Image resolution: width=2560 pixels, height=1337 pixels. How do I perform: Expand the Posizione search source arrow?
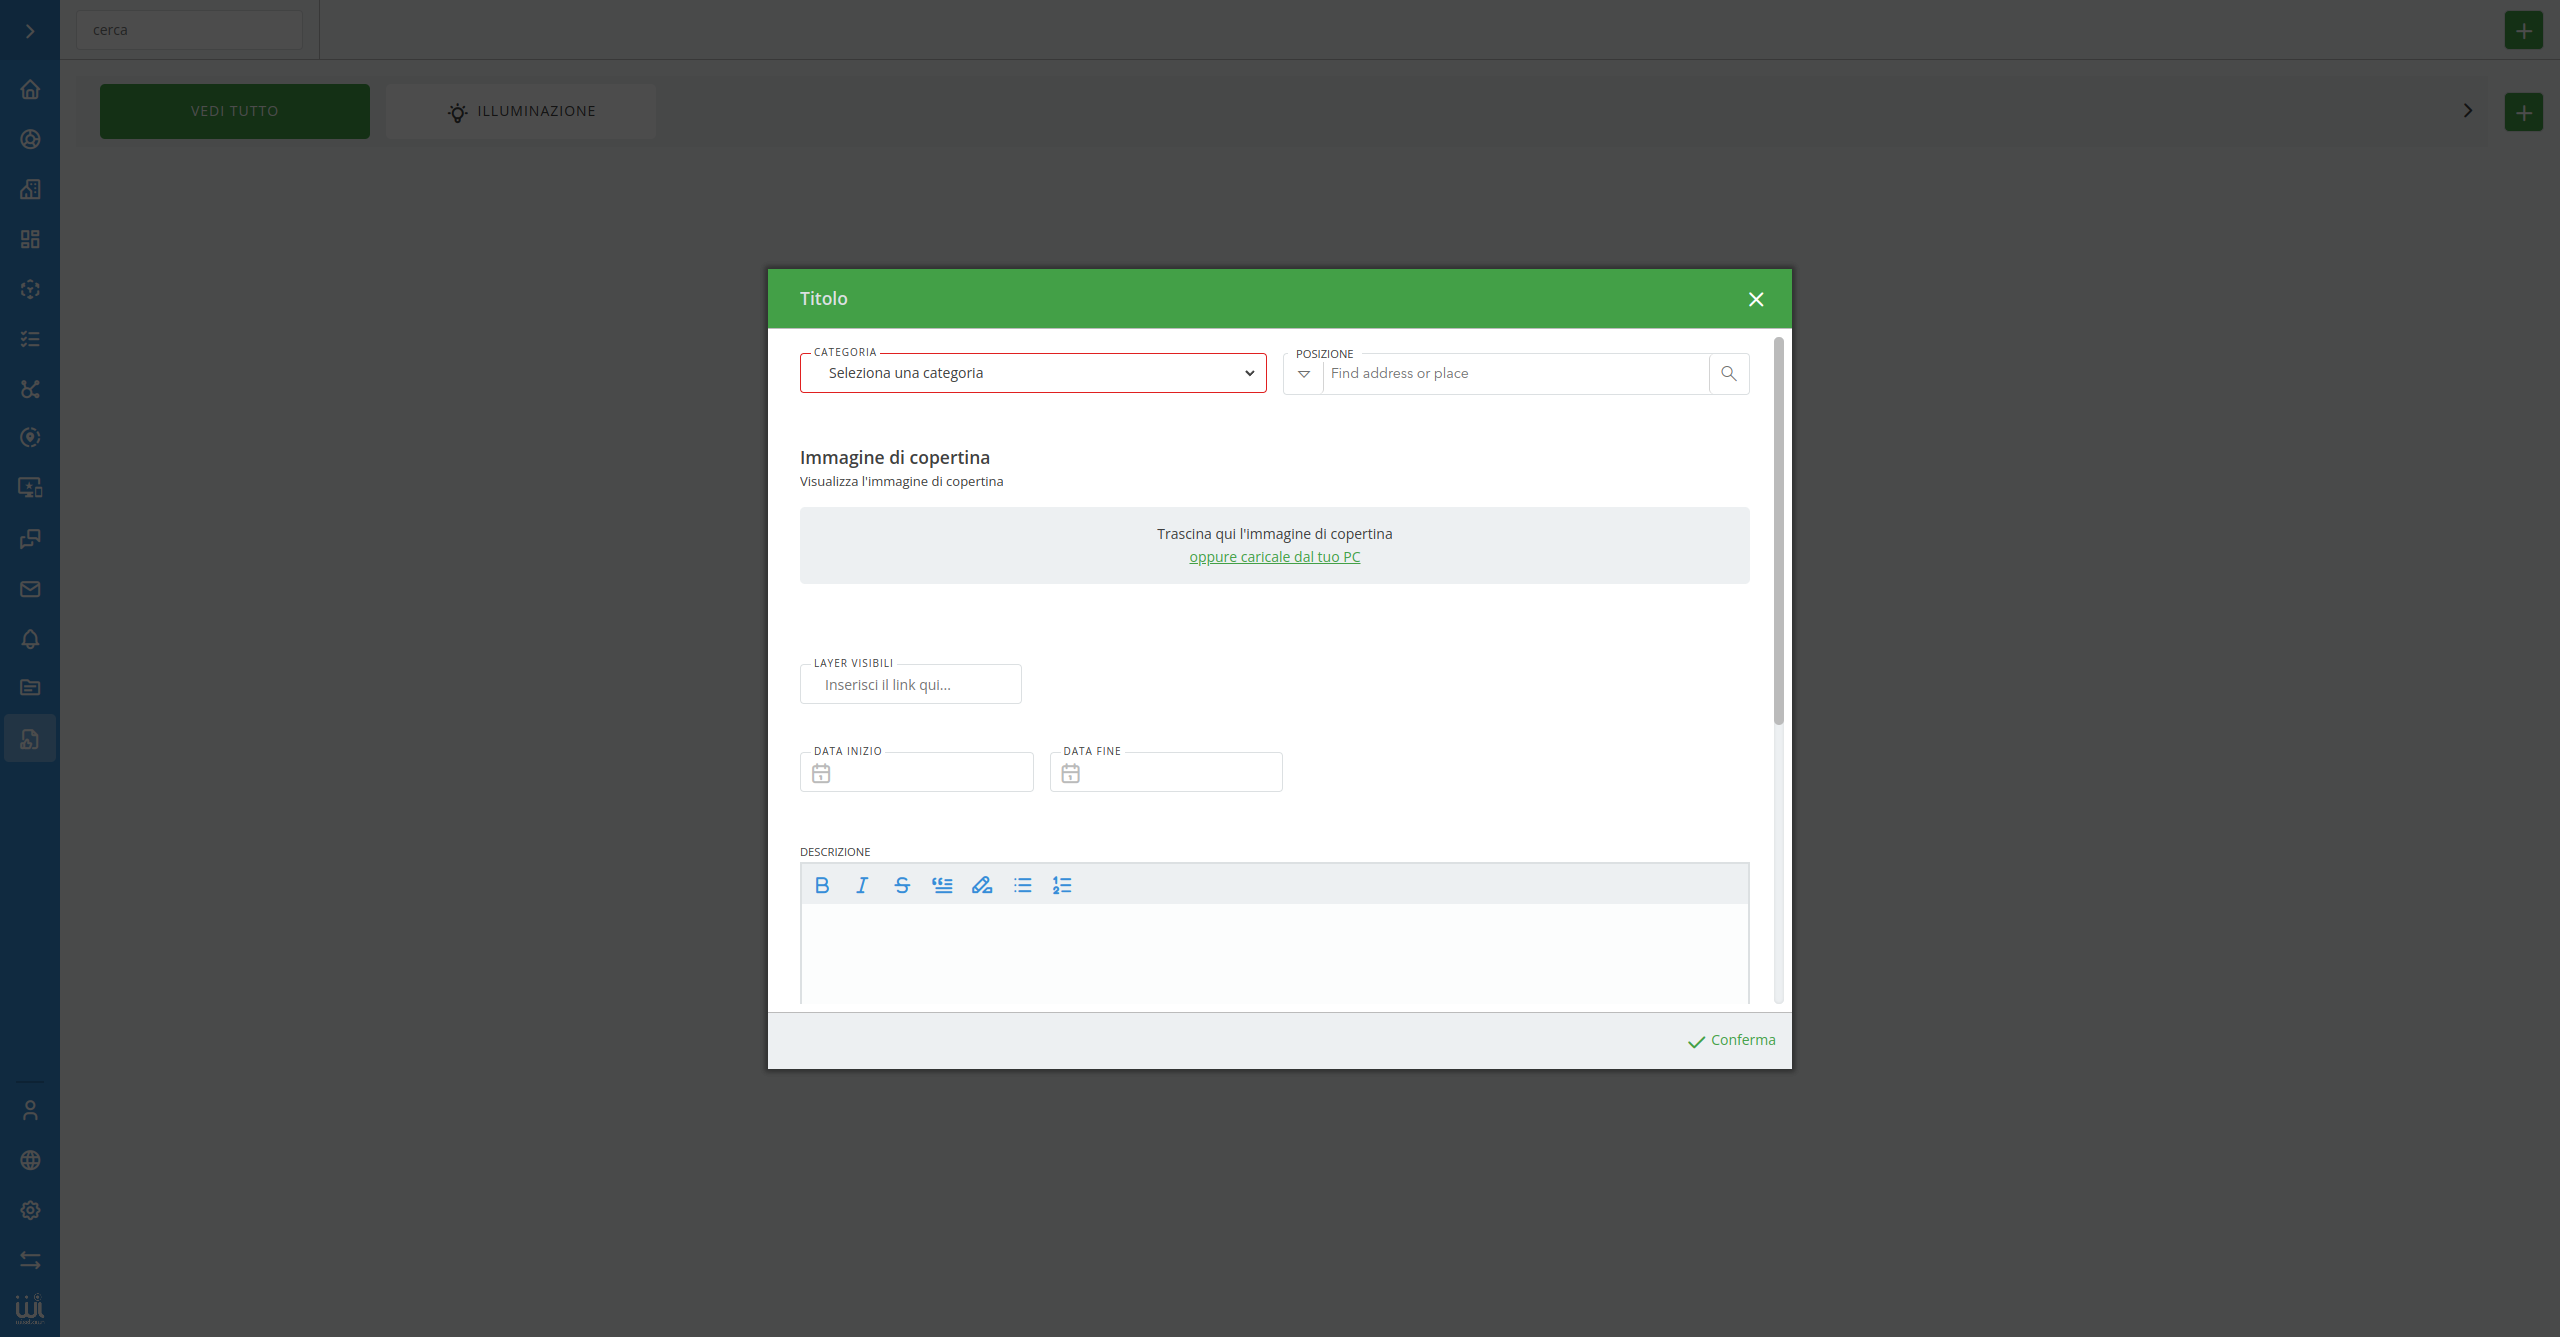click(1304, 374)
